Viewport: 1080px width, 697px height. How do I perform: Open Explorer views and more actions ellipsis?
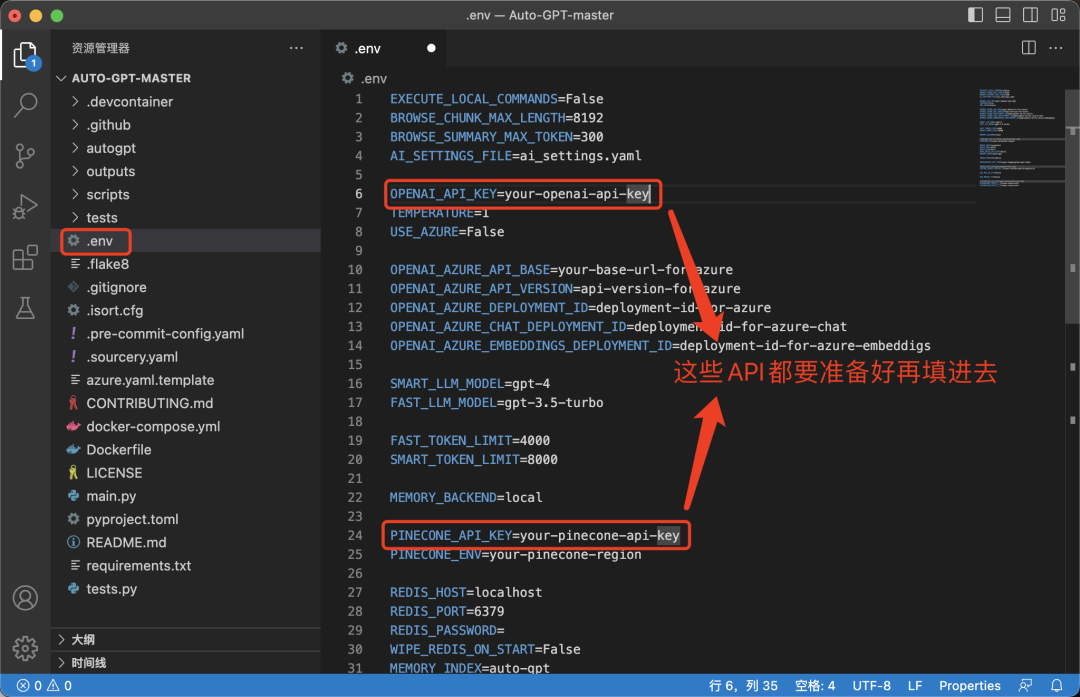[x=296, y=48]
